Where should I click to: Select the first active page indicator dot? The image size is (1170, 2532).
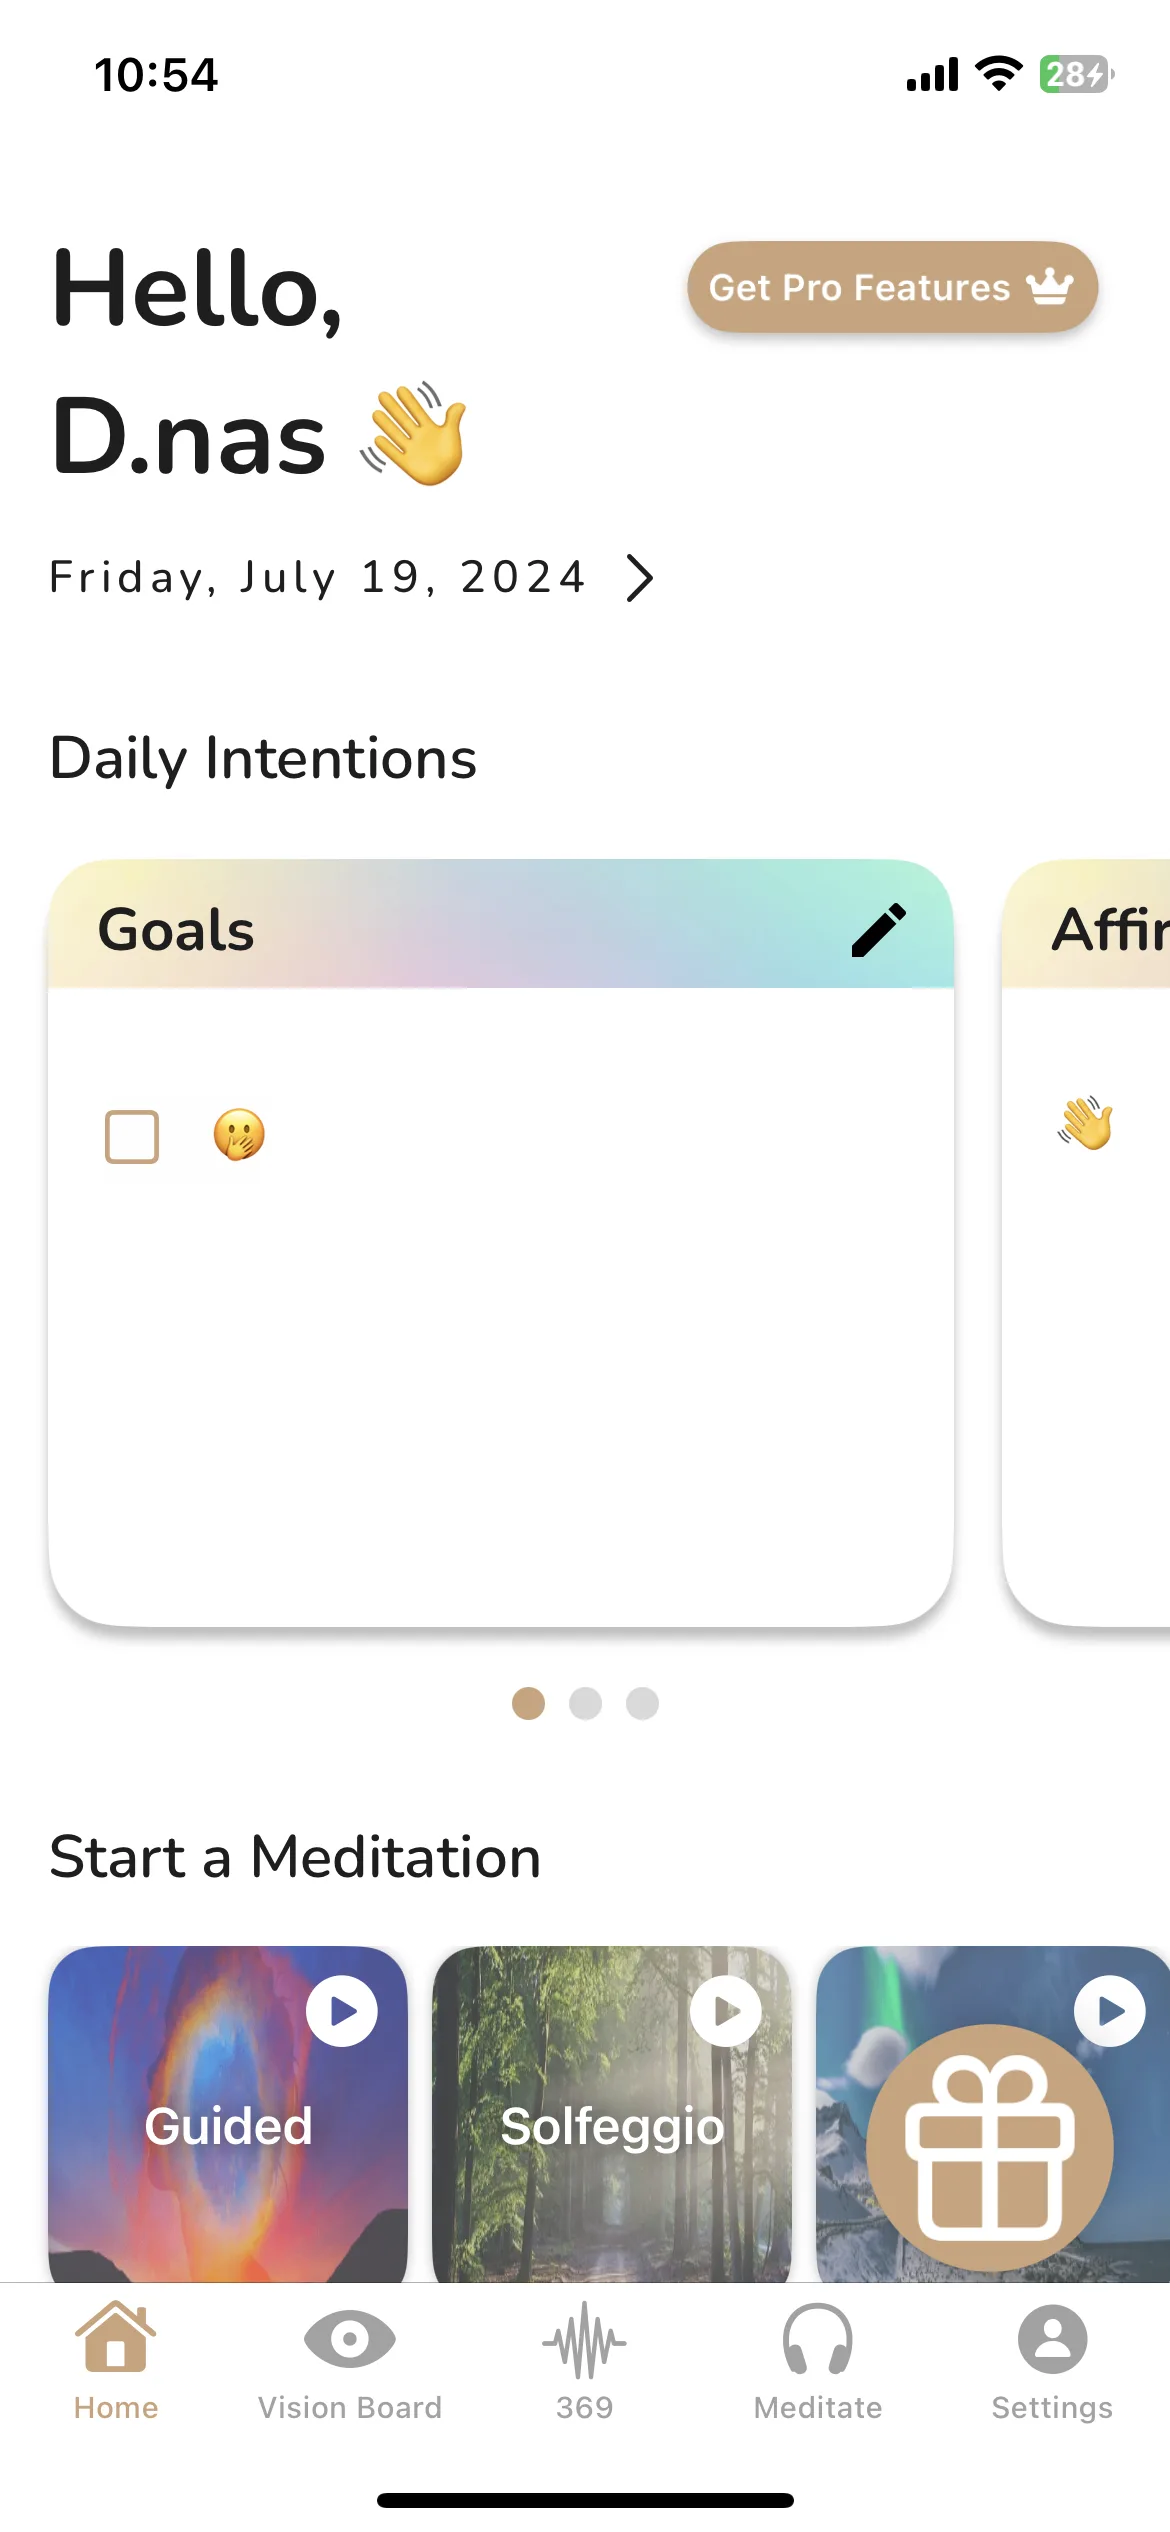[x=528, y=1703]
